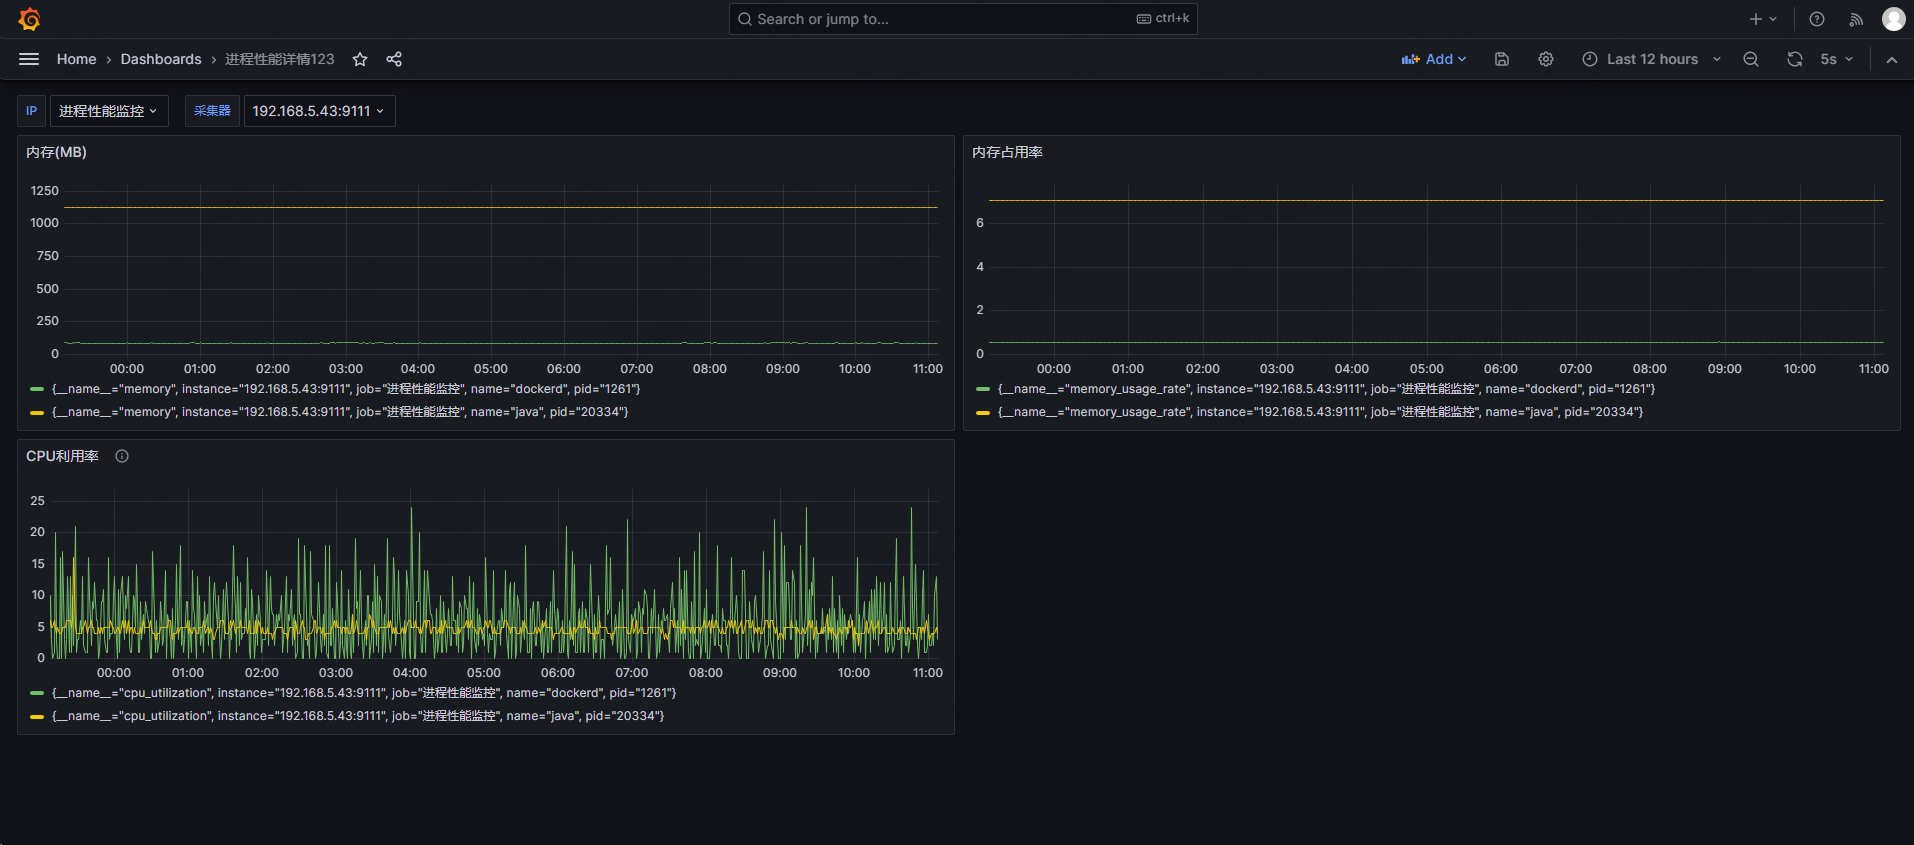Image resolution: width=1914 pixels, height=845 pixels.
Task: Refresh the dashboard now
Action: tap(1795, 59)
